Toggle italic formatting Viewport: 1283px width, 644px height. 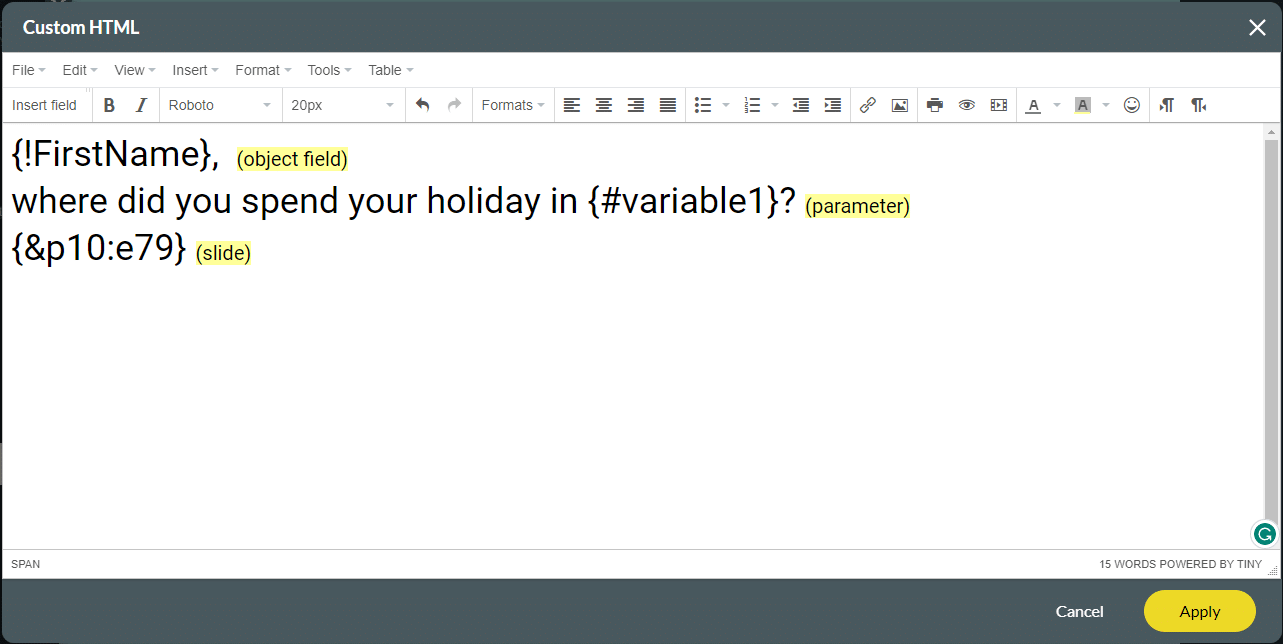tap(140, 105)
